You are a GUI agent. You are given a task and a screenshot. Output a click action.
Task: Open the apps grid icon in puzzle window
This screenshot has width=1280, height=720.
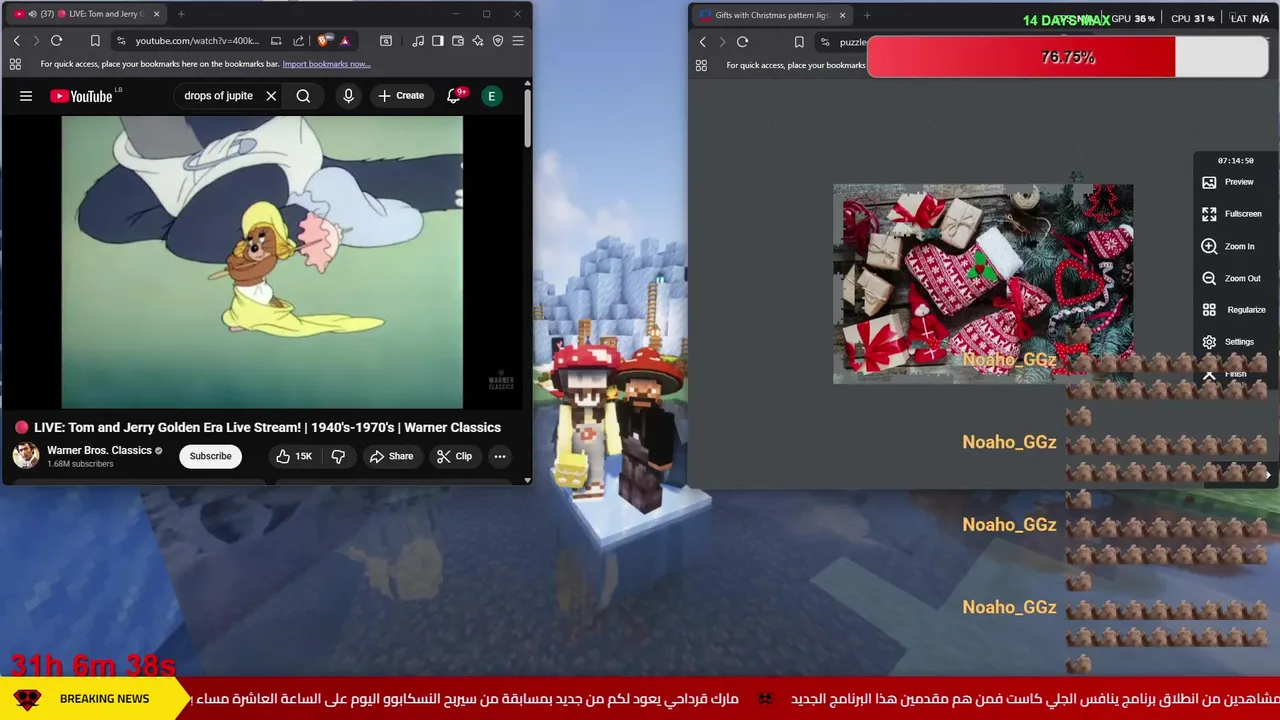[x=701, y=65]
